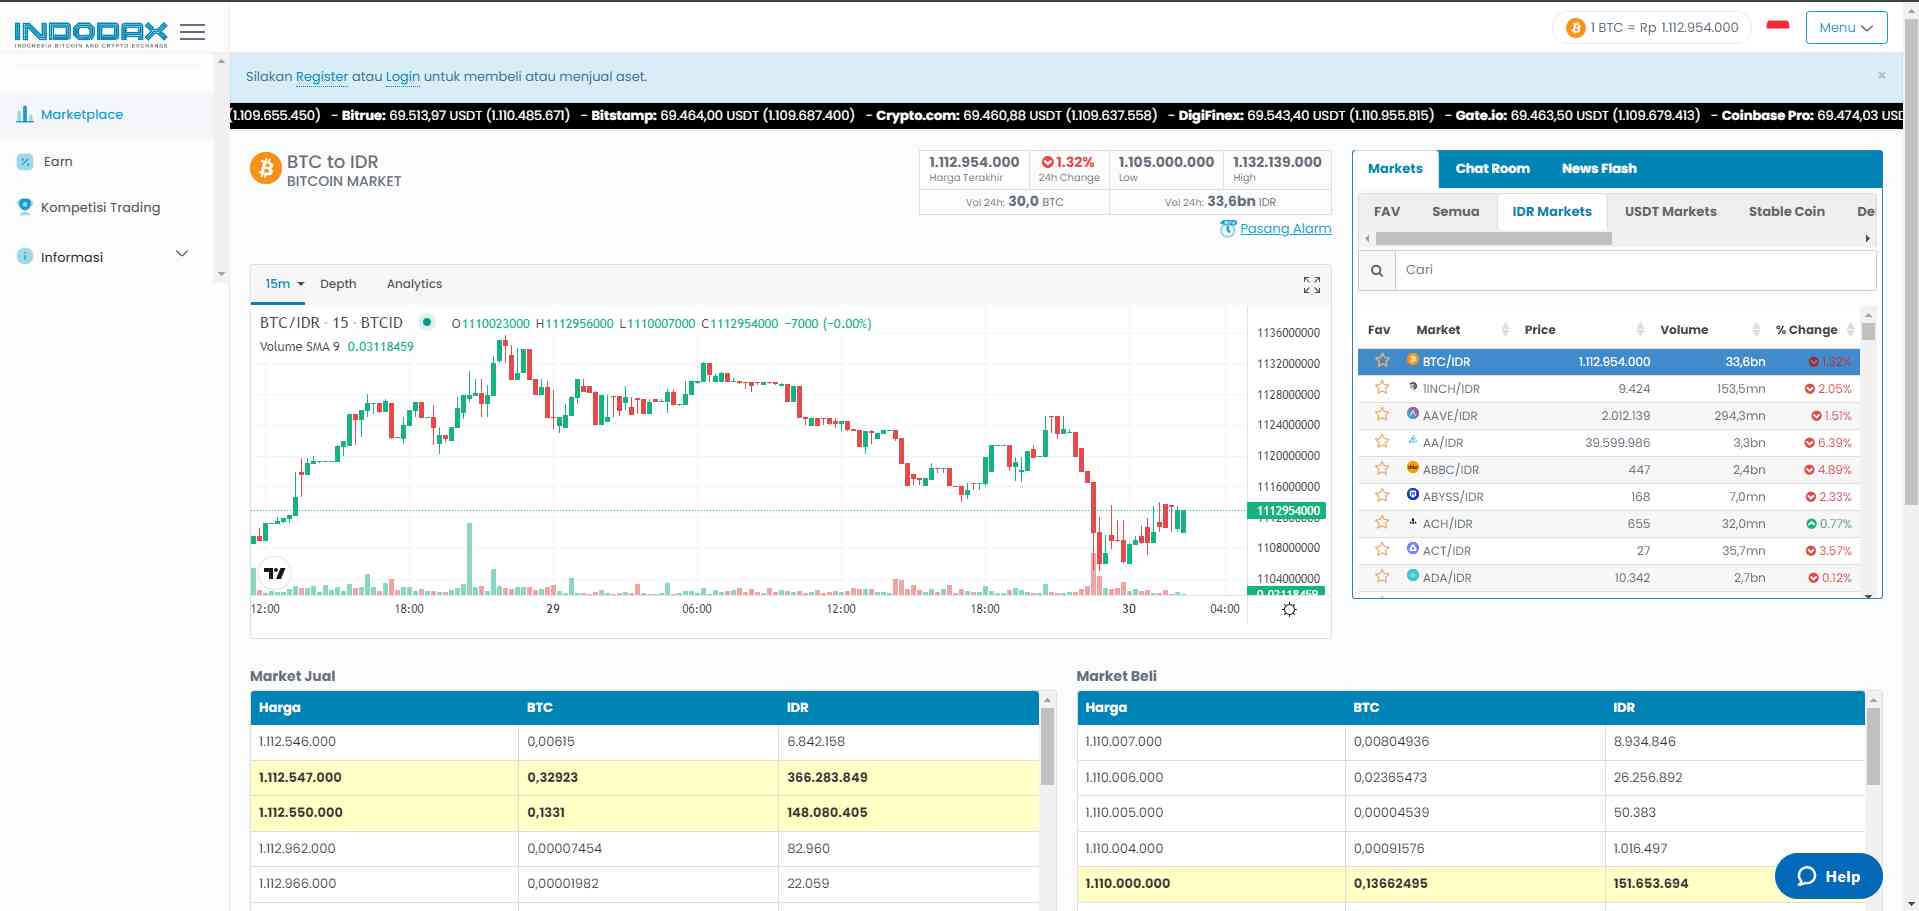The height and width of the screenshot is (911, 1919).
Task: Expand the chart to fullscreen
Action: (1311, 285)
